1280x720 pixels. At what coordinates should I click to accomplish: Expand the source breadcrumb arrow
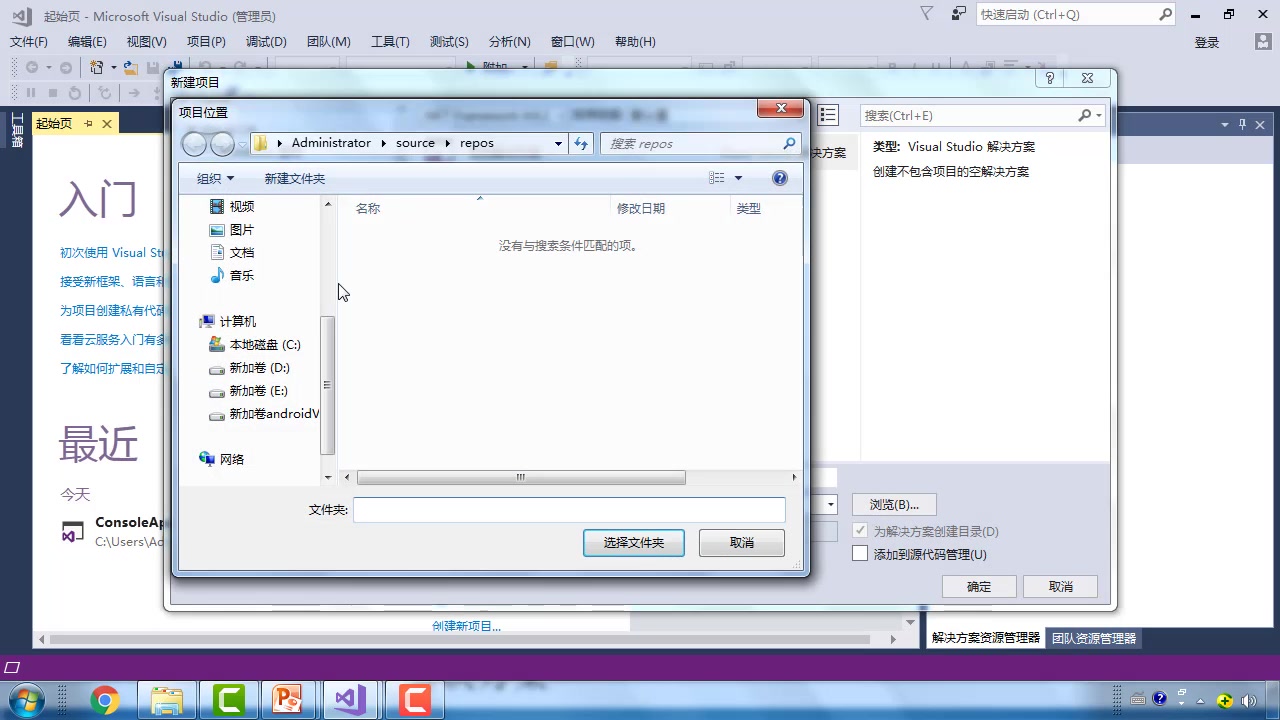click(x=448, y=143)
